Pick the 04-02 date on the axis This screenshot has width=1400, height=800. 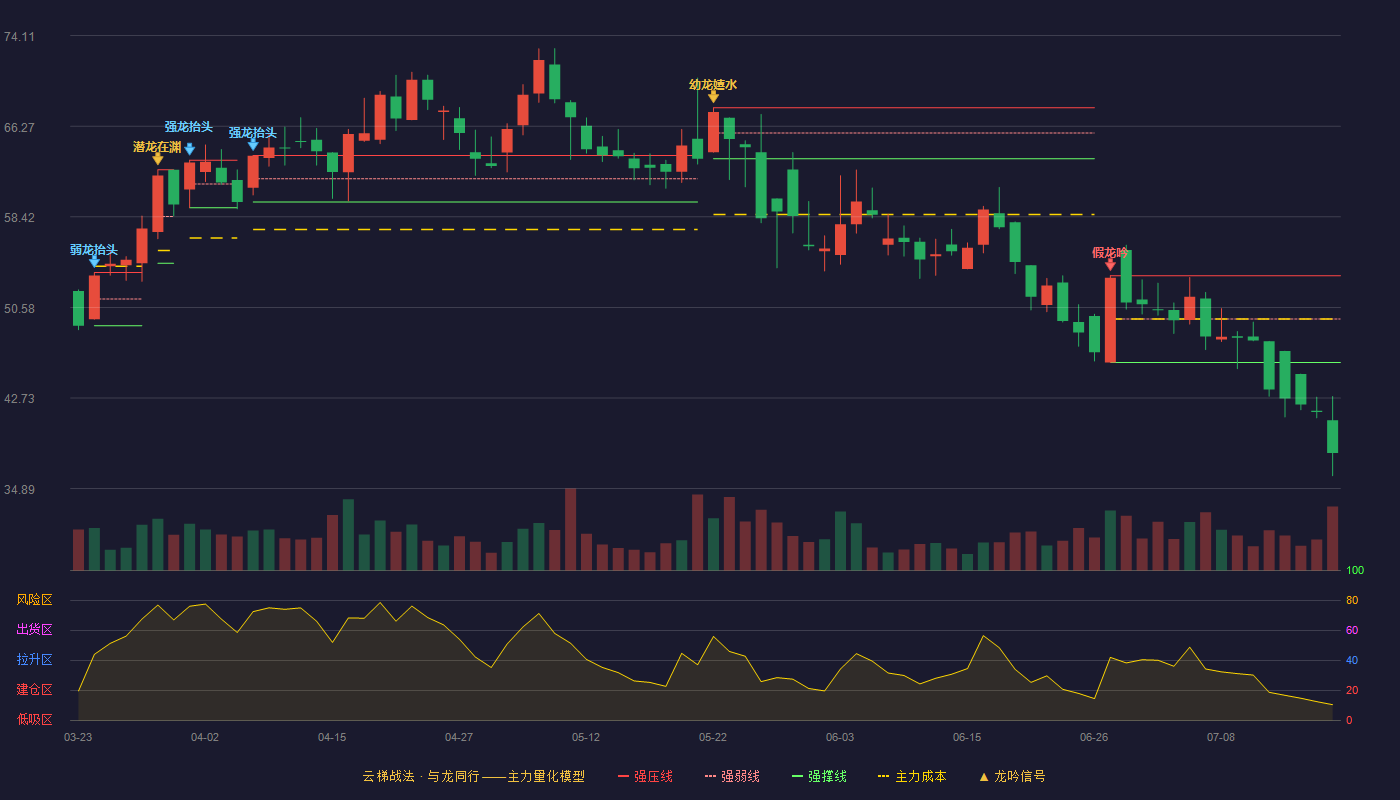205,737
